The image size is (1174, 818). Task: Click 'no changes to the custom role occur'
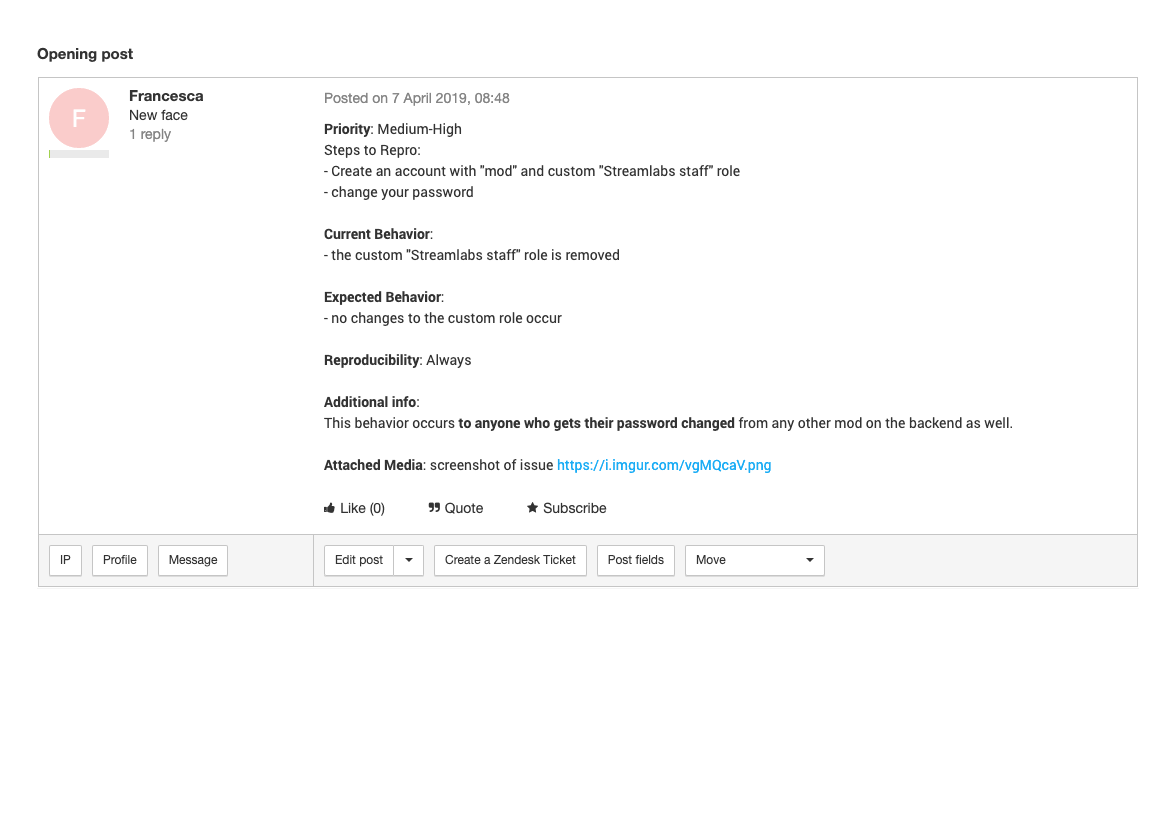442,318
